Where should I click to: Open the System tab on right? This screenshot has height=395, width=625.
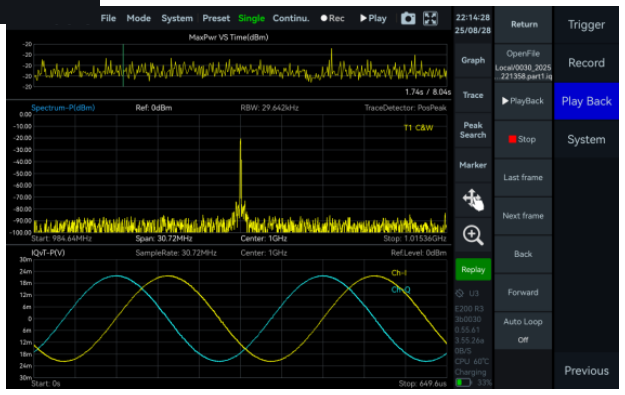(x=586, y=140)
